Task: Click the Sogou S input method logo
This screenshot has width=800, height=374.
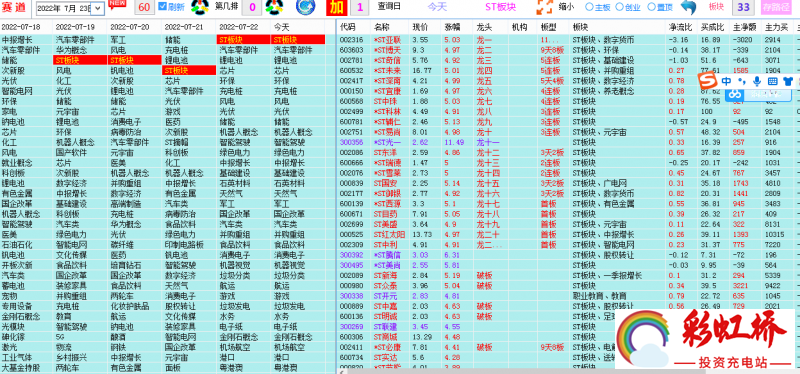Action: [707, 81]
